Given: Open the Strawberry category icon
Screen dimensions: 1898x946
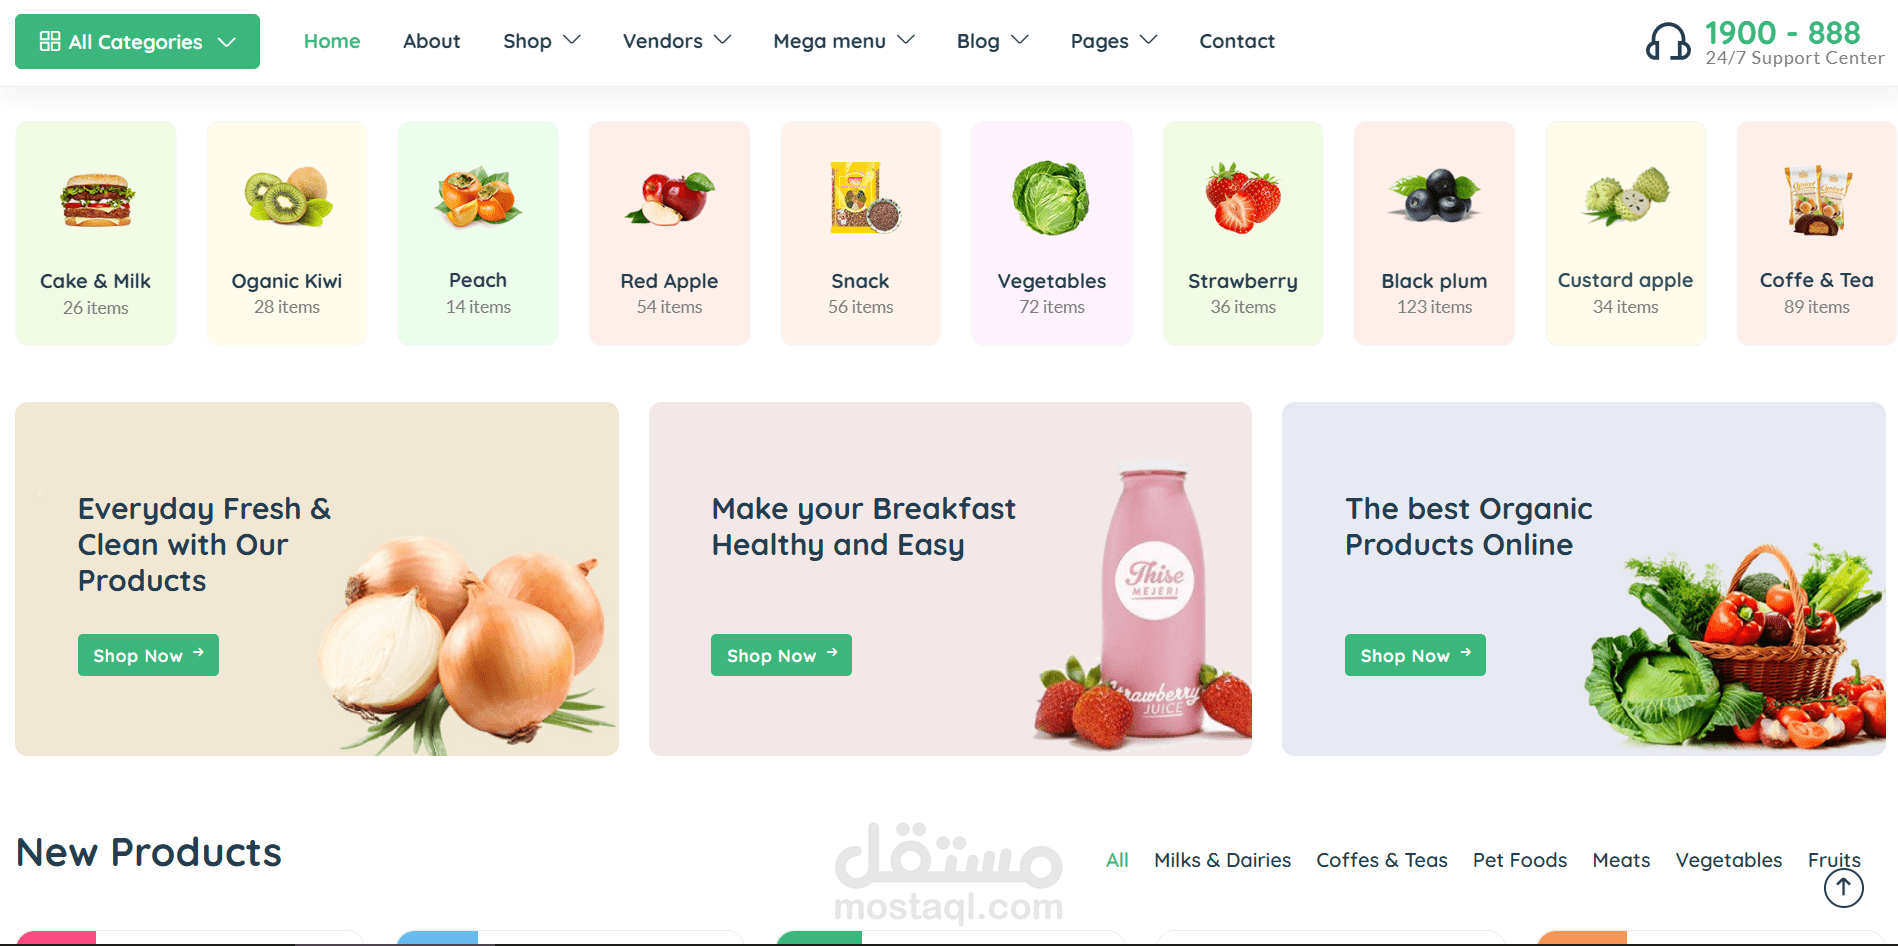Looking at the screenshot, I should point(1243,198).
